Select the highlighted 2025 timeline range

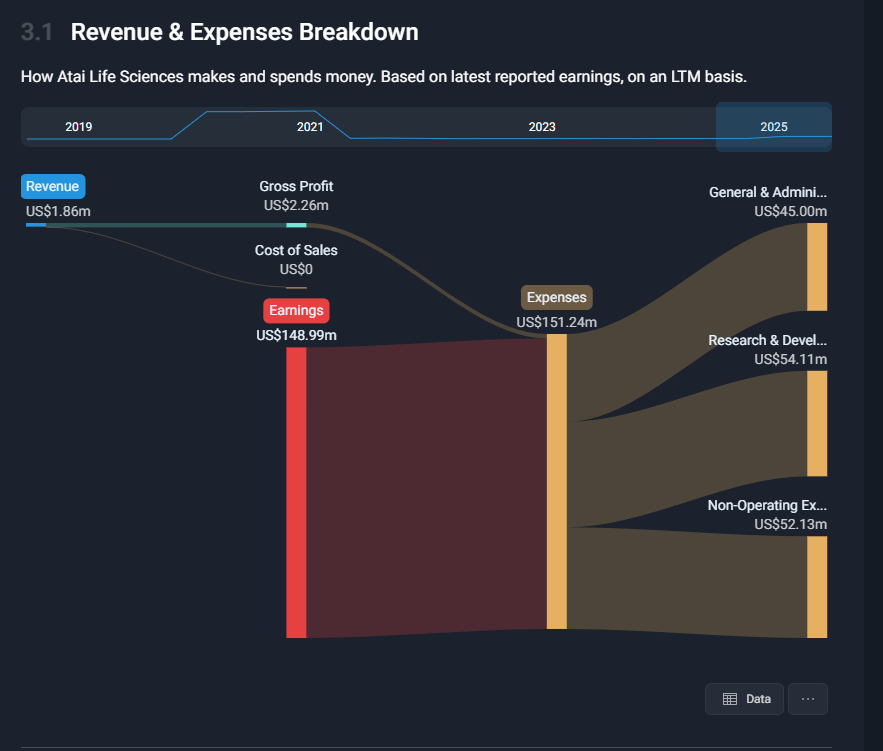(x=774, y=127)
